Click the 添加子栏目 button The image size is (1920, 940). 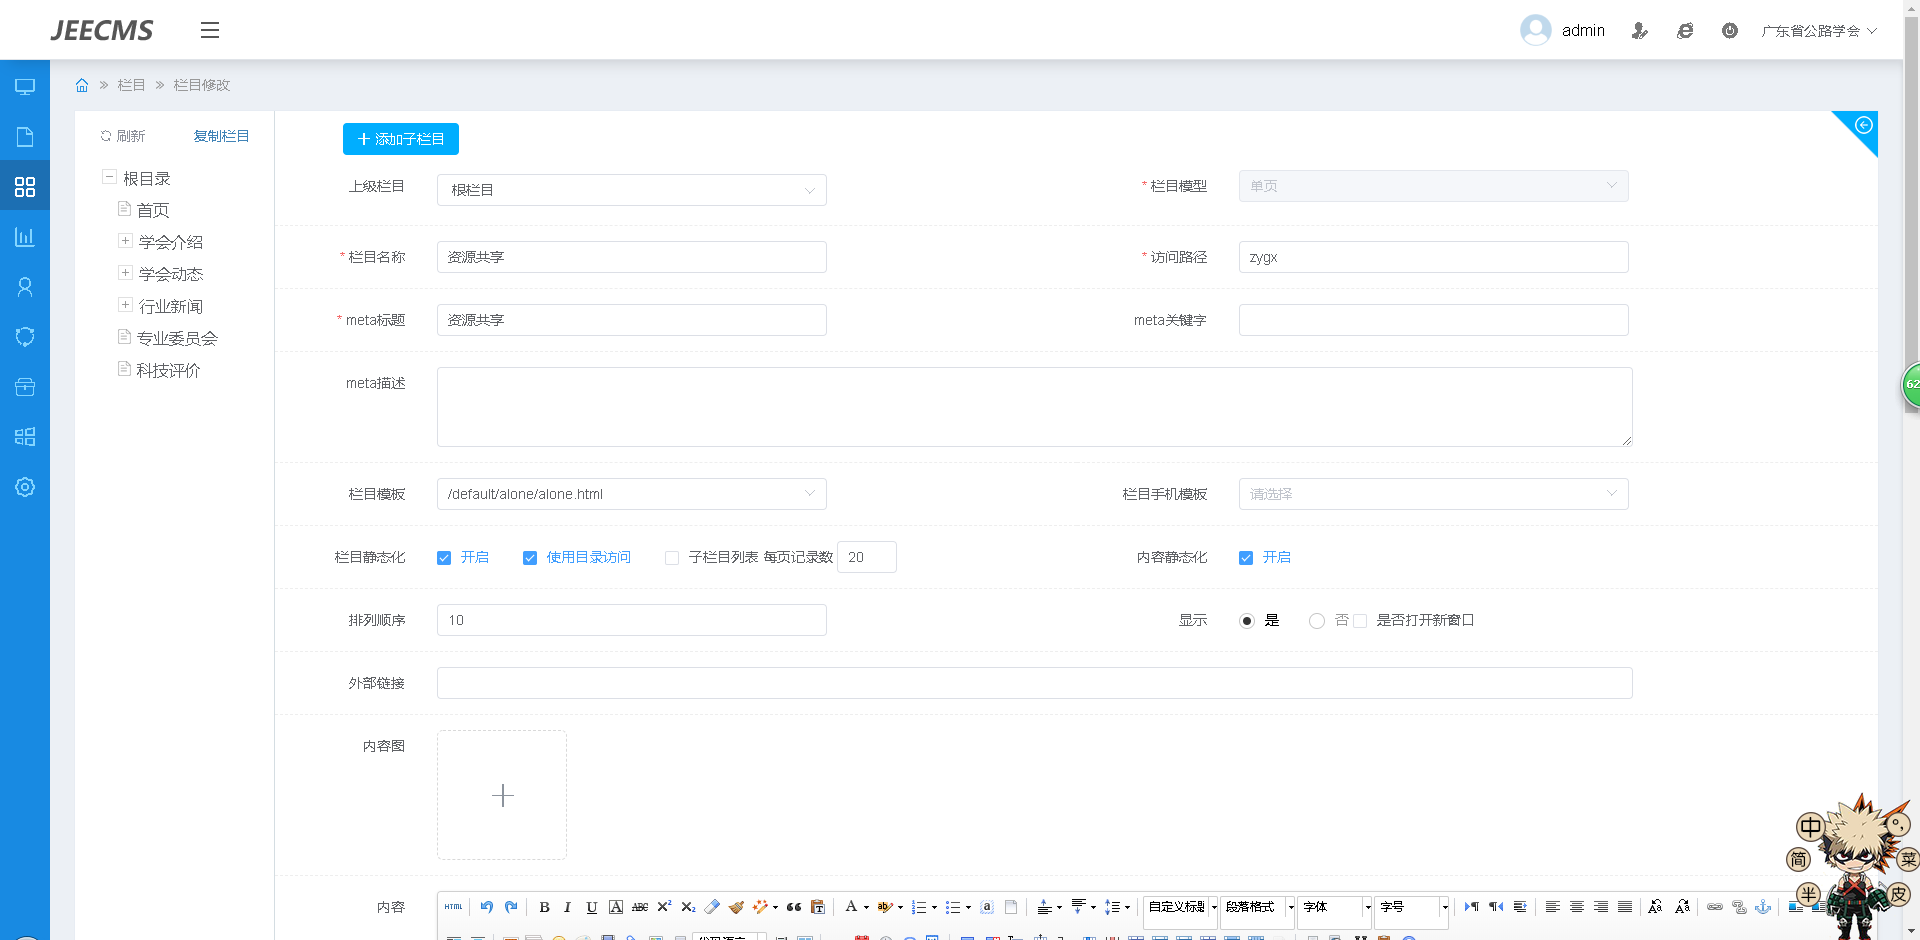[x=400, y=139]
